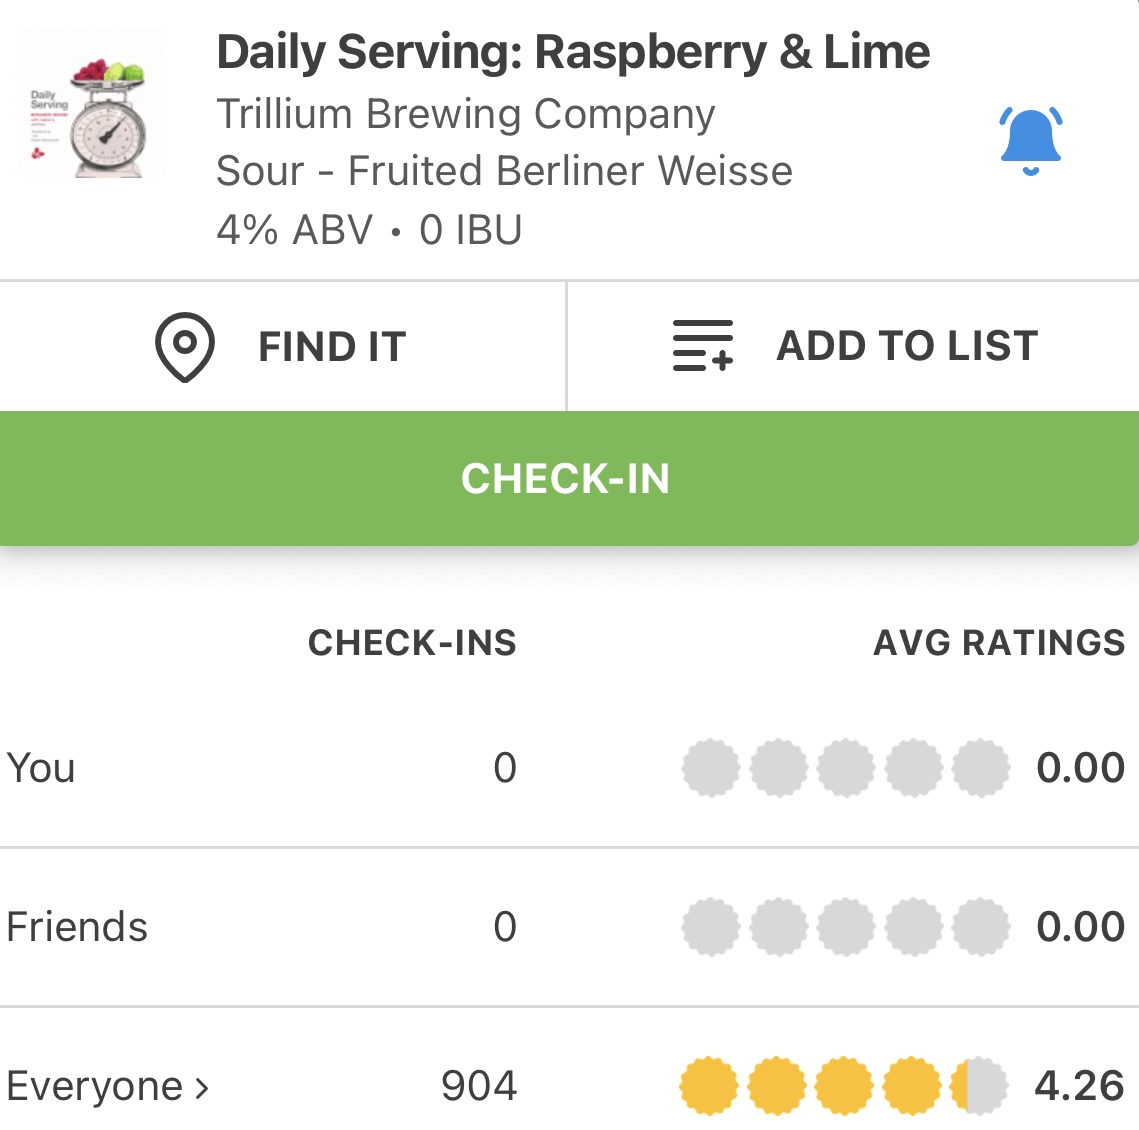Tap the last grey cap in You row
Viewport: 1139px width, 1130px height.
tap(981, 768)
